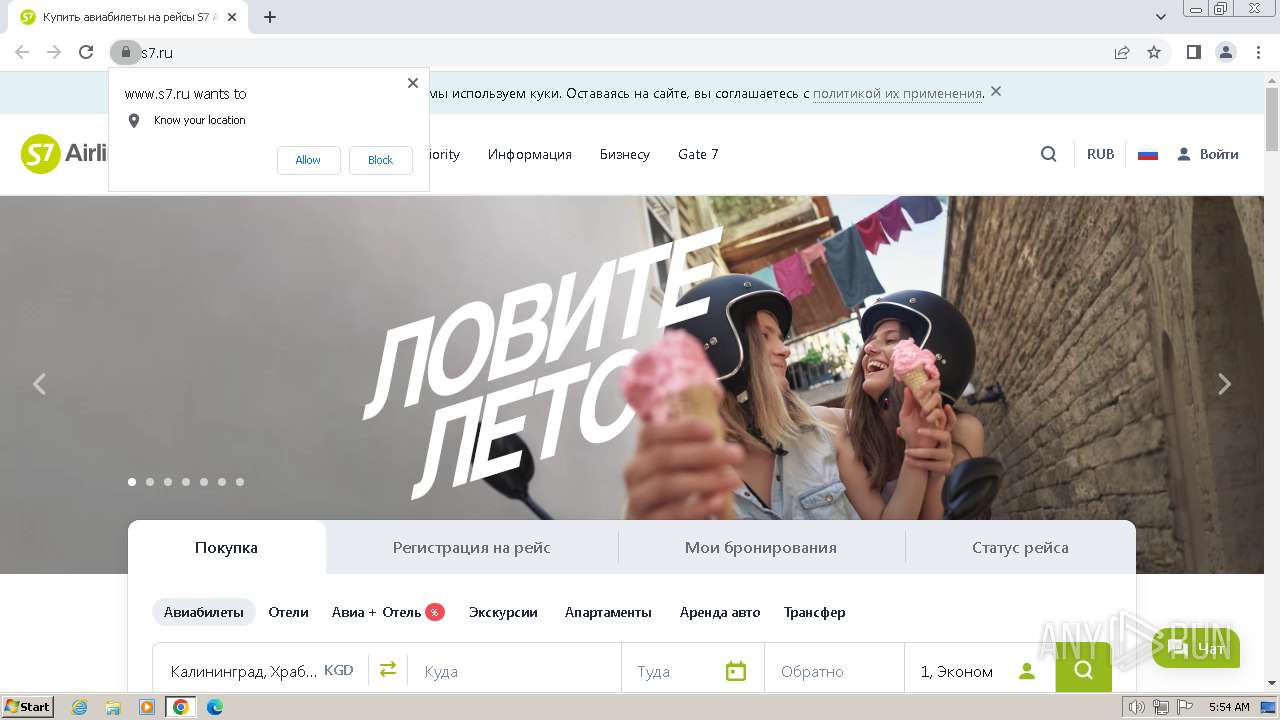Select the Трансфер option

[x=814, y=612]
